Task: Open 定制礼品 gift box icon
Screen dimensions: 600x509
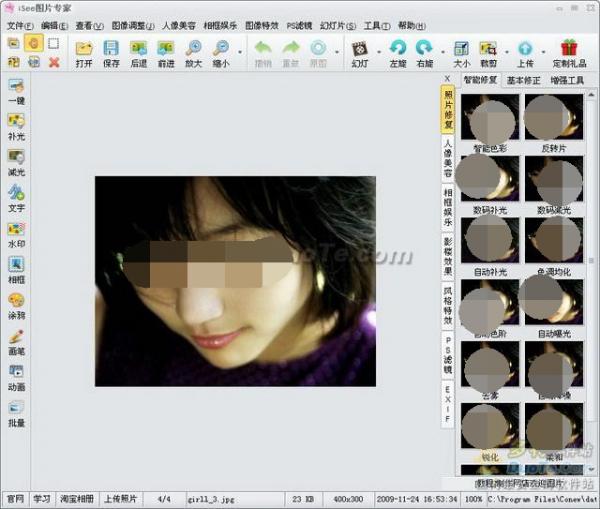Action: pos(569,48)
